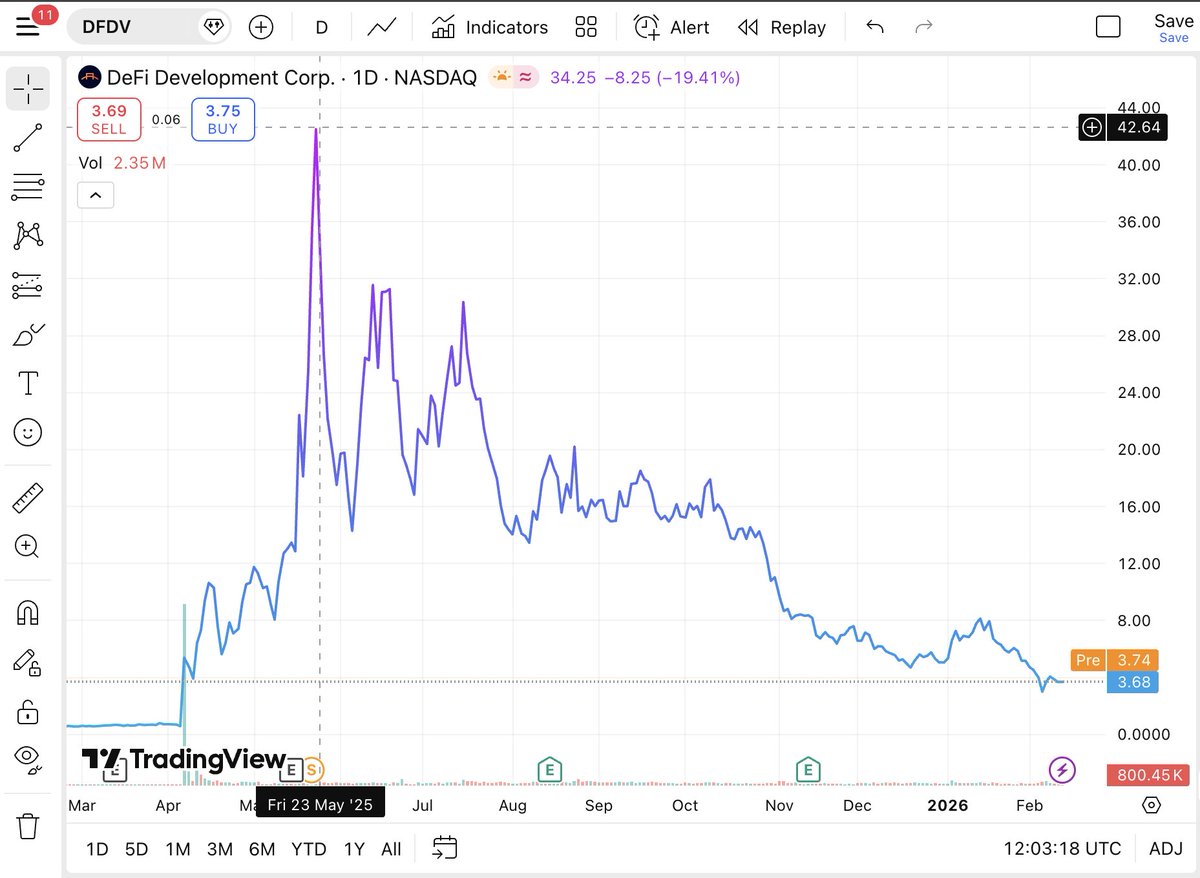The image size is (1200, 878).
Task: Click the price scale plus button near 42.64
Action: click(x=1092, y=127)
